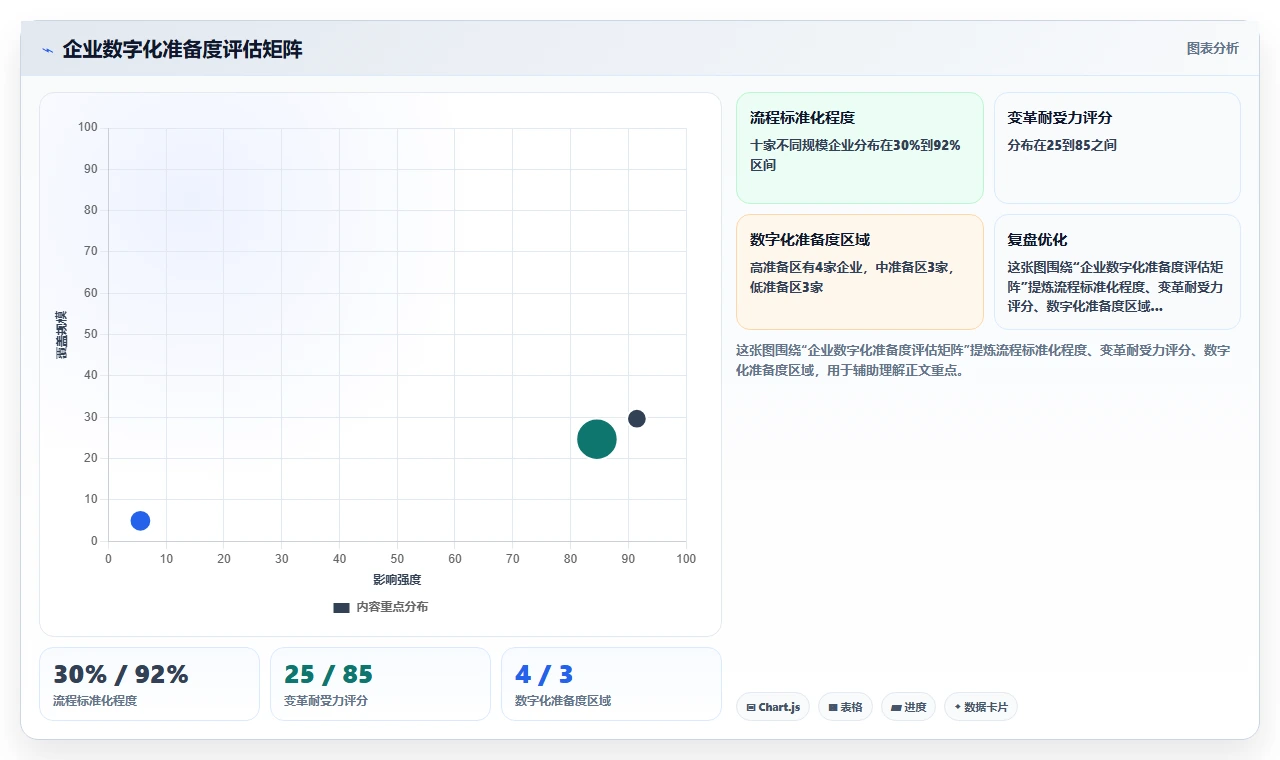Open the 复盘优化 card

click(1117, 271)
